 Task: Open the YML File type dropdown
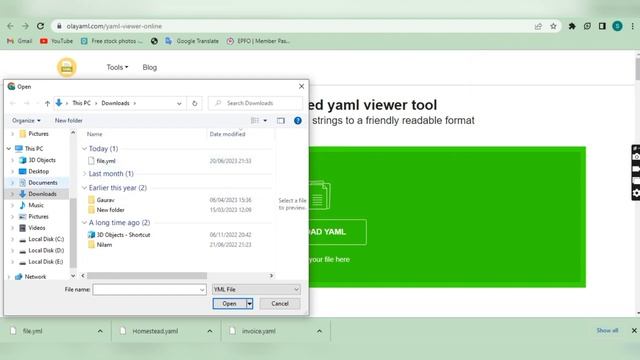256,289
